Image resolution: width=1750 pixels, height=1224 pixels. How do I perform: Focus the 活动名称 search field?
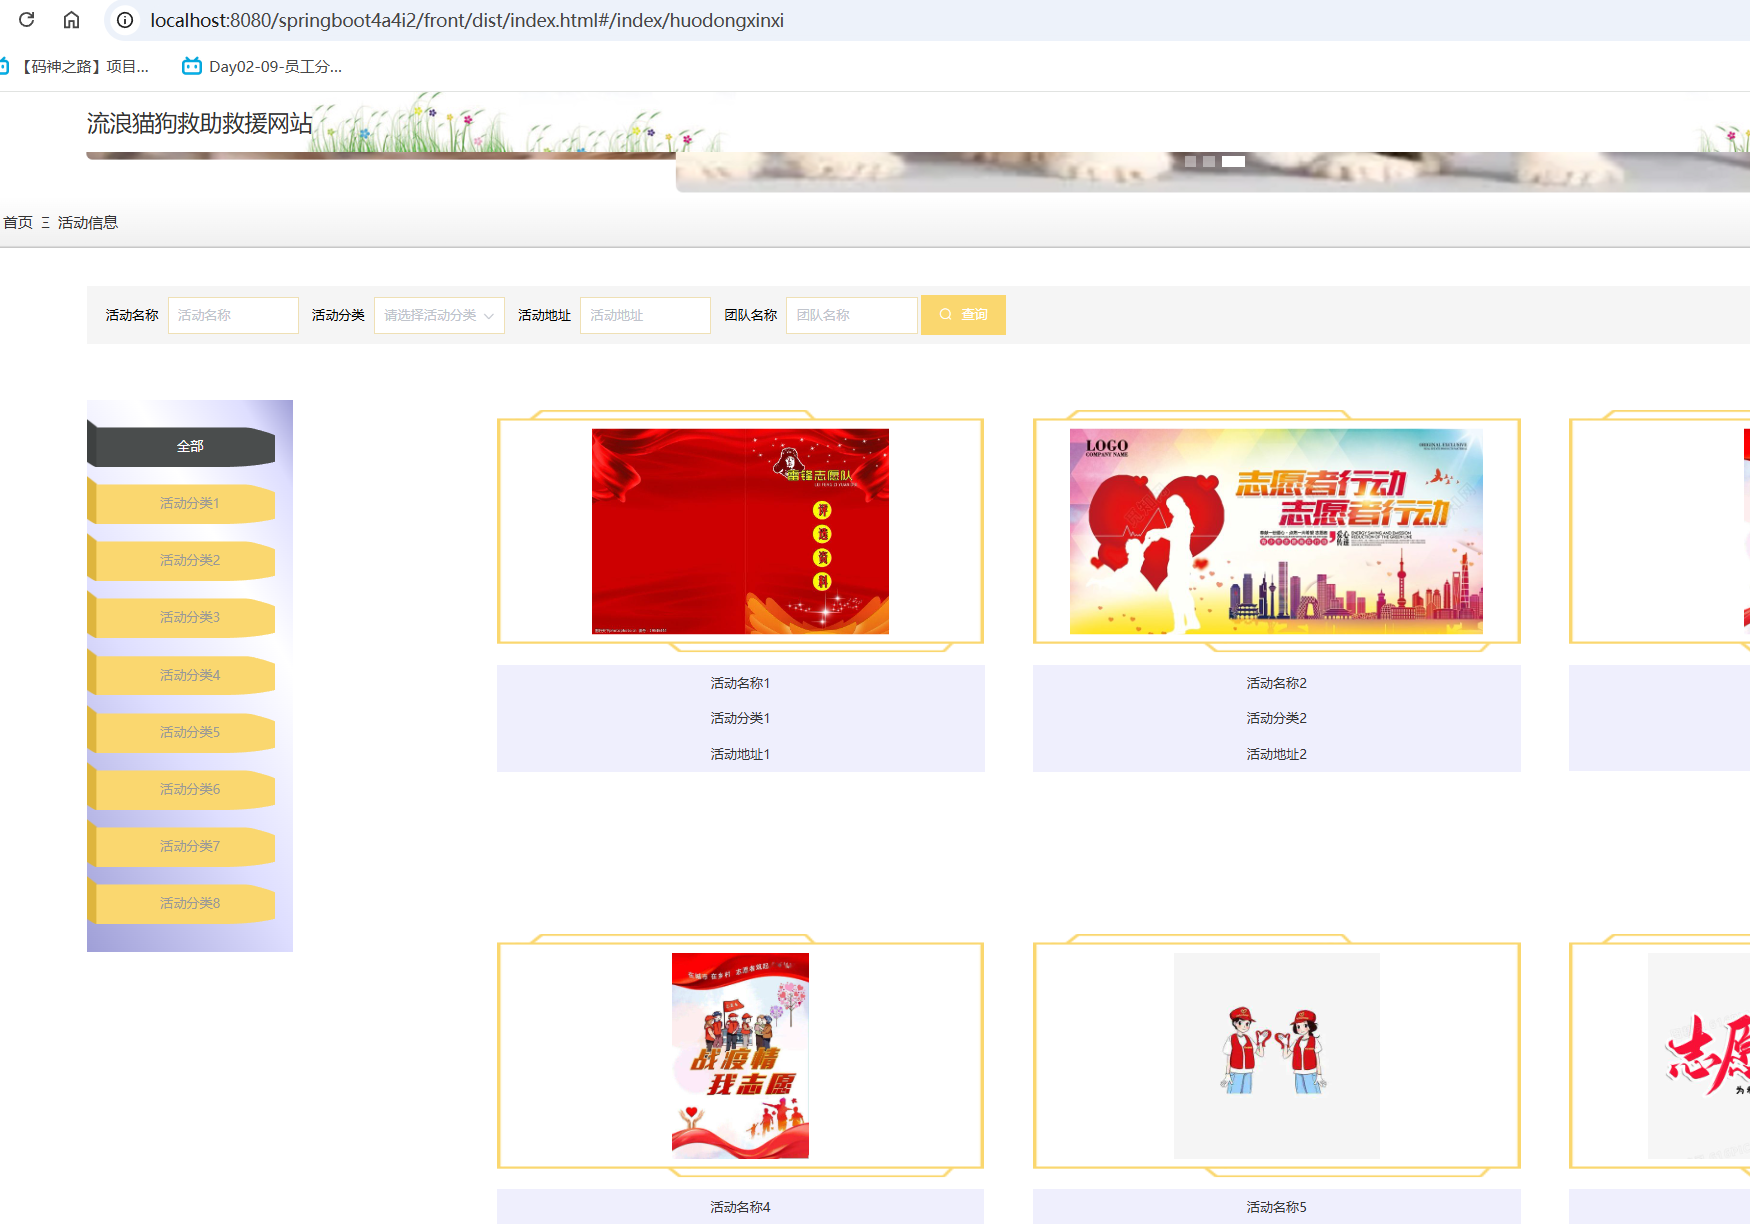pos(233,315)
